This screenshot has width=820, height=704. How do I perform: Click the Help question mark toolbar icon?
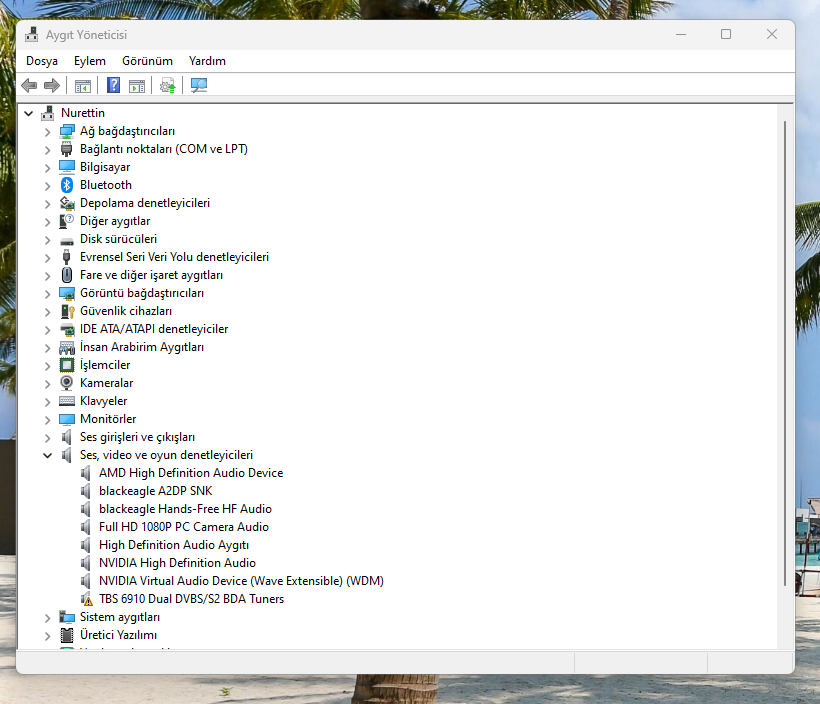114,86
